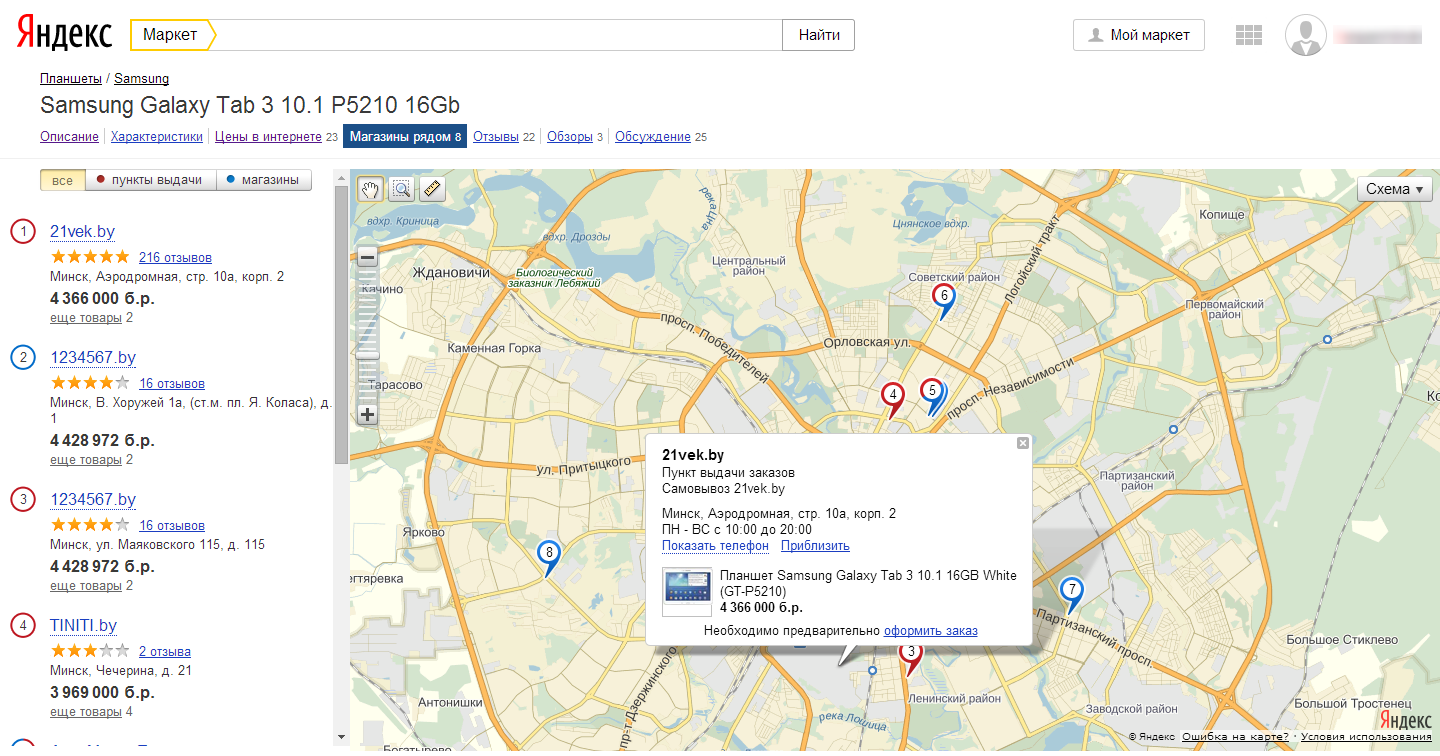1440x756 pixels.
Task: Click map marker number 6
Action: pyautogui.click(x=942, y=296)
